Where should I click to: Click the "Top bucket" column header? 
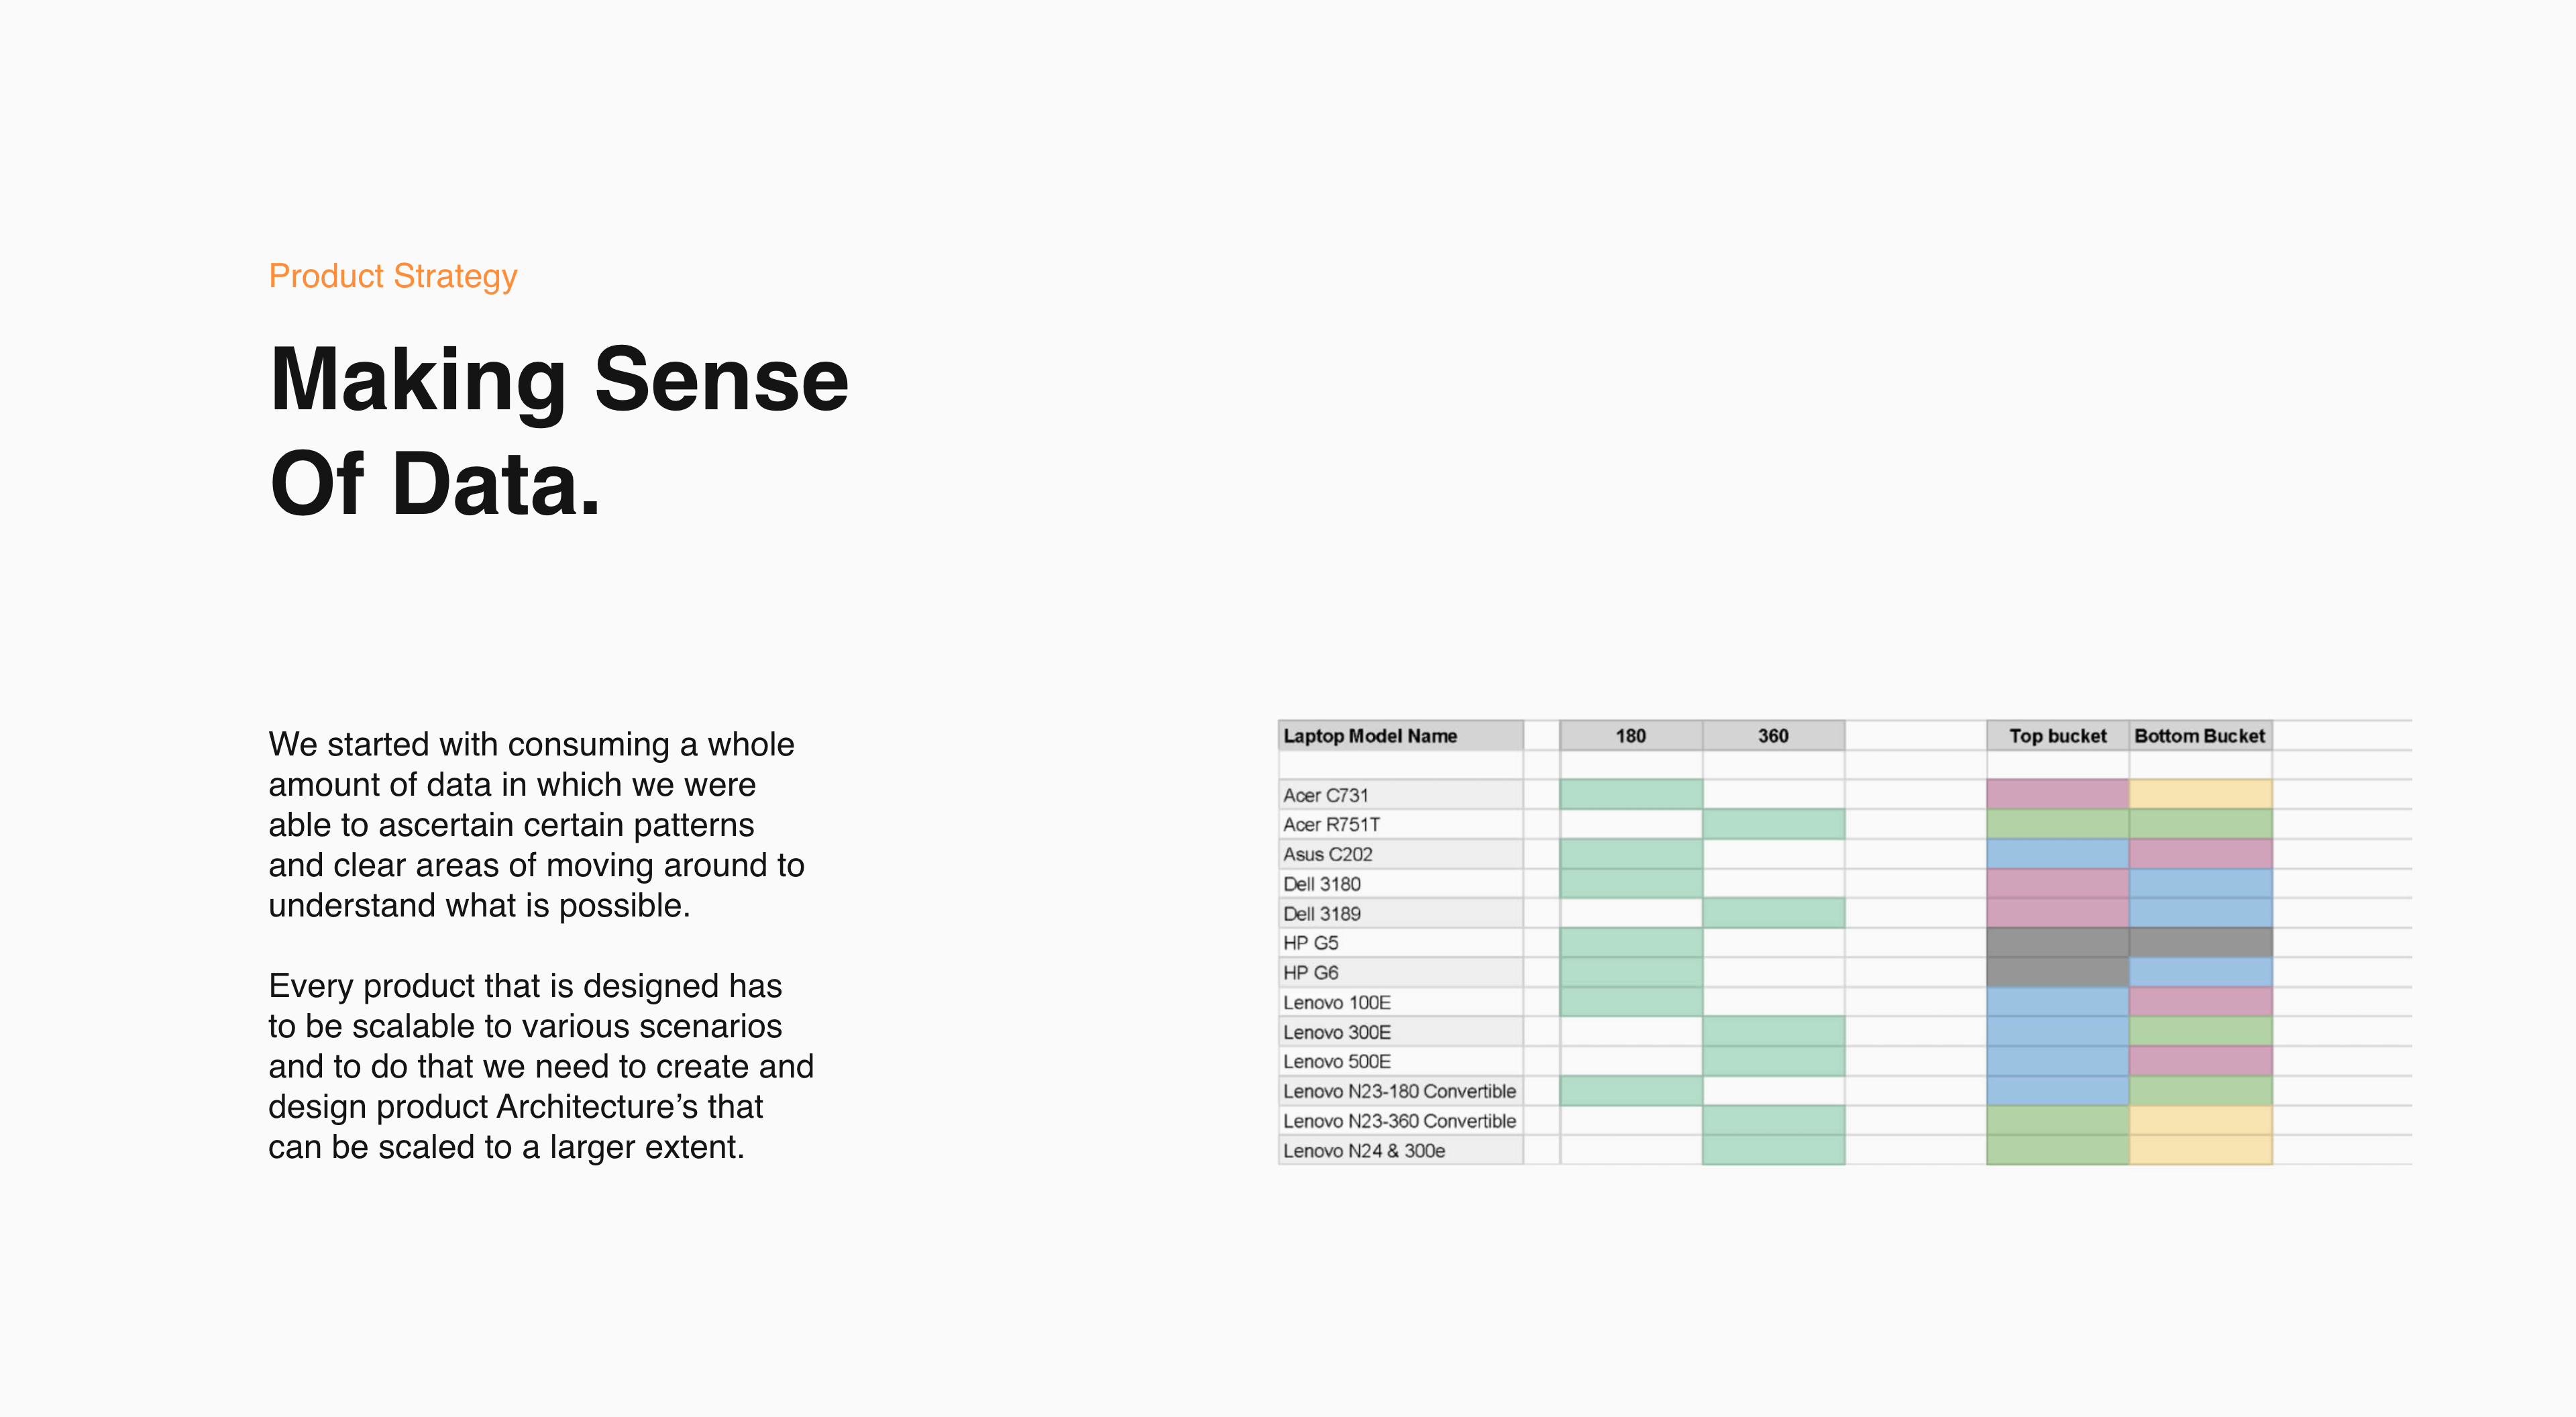pyautogui.click(x=2057, y=736)
